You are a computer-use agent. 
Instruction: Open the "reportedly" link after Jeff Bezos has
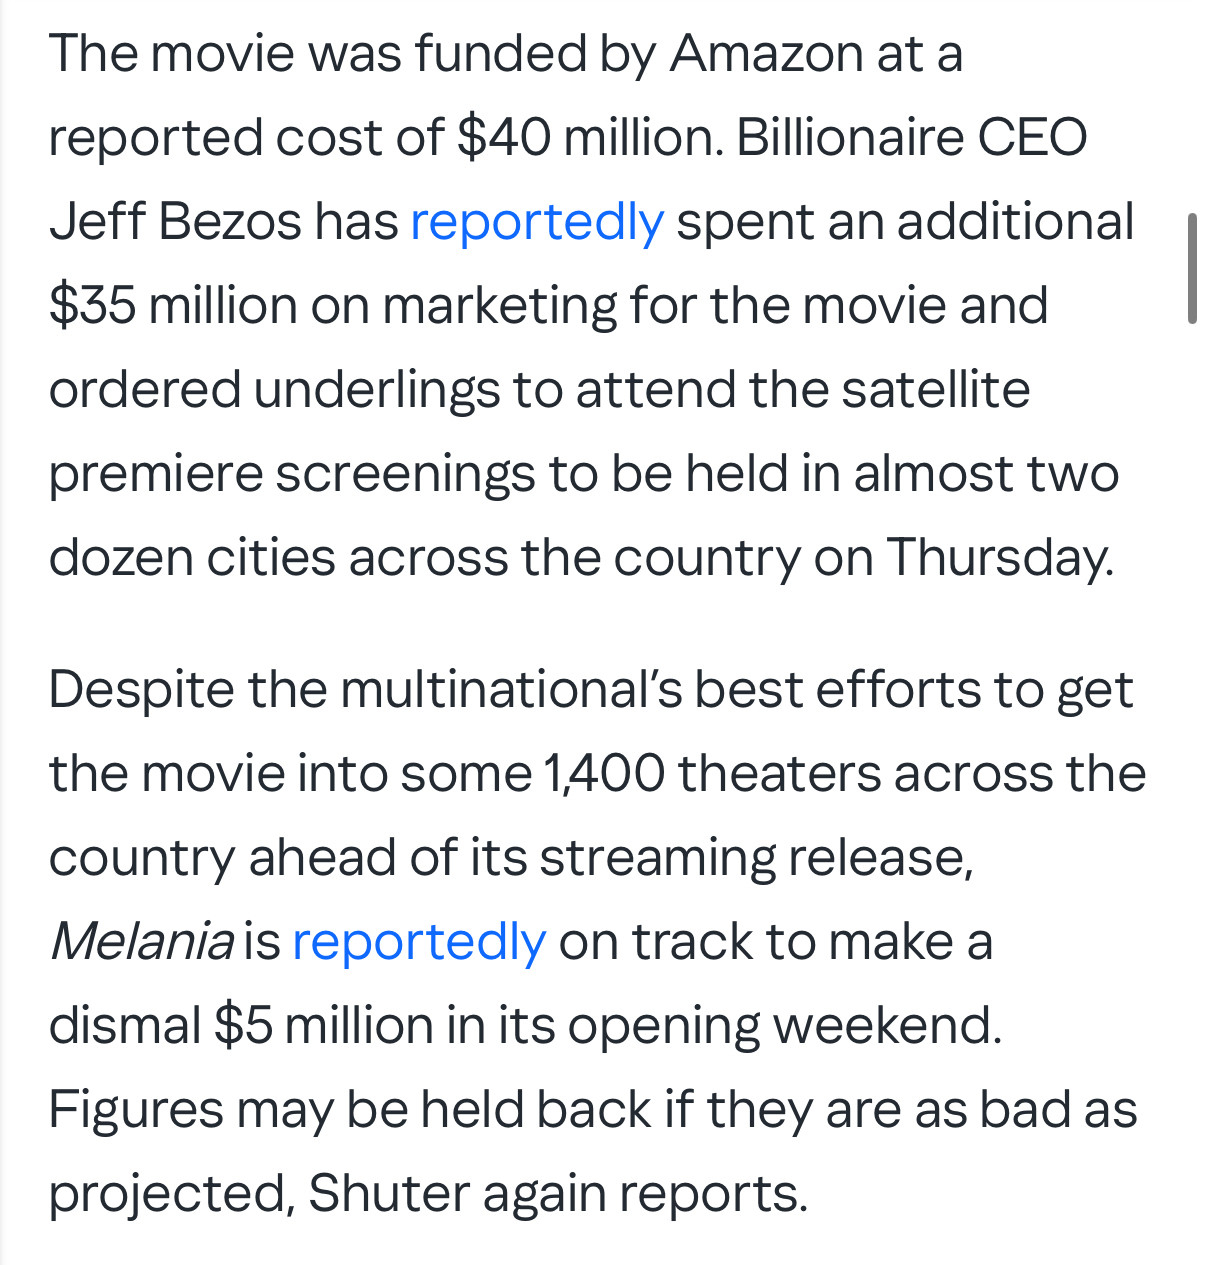[x=536, y=222]
